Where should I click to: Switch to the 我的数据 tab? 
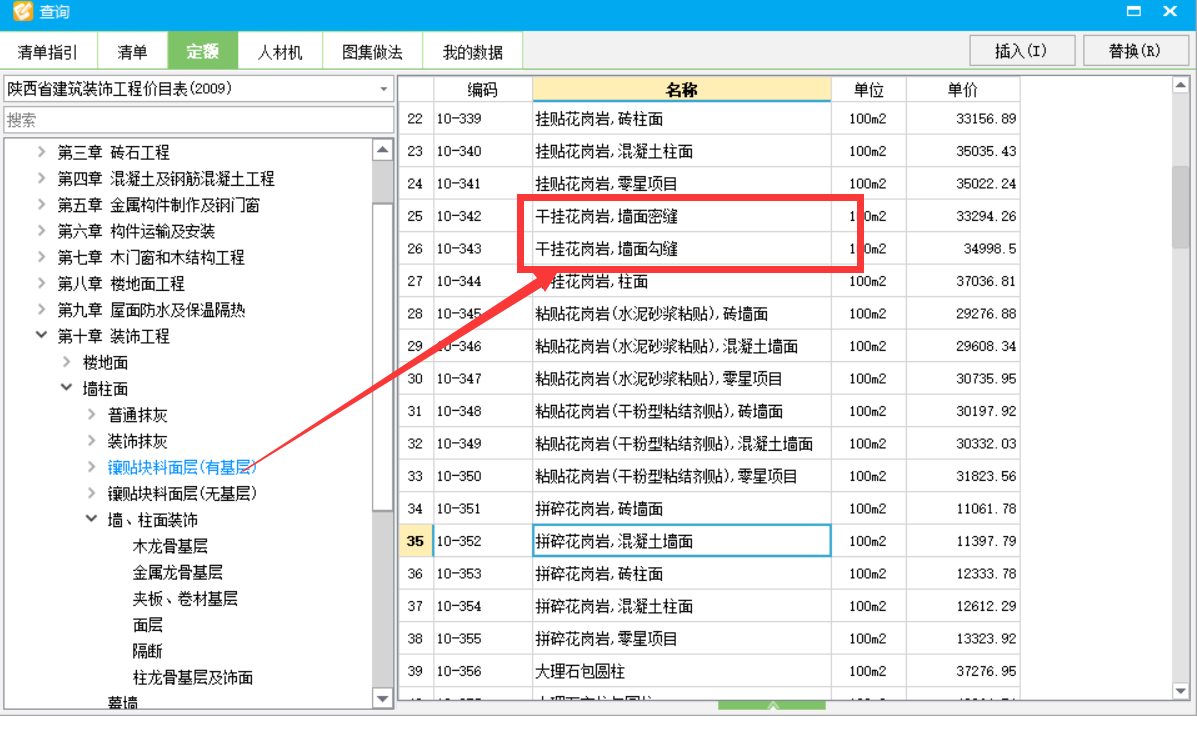pos(473,50)
